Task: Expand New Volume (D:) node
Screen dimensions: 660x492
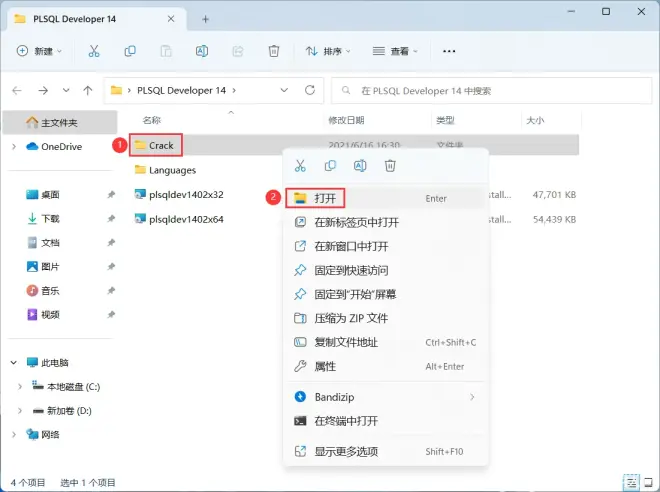Action: pos(20,410)
